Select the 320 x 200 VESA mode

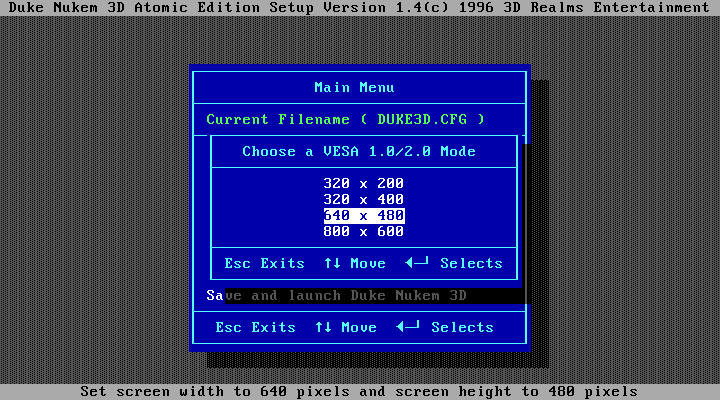coord(364,183)
